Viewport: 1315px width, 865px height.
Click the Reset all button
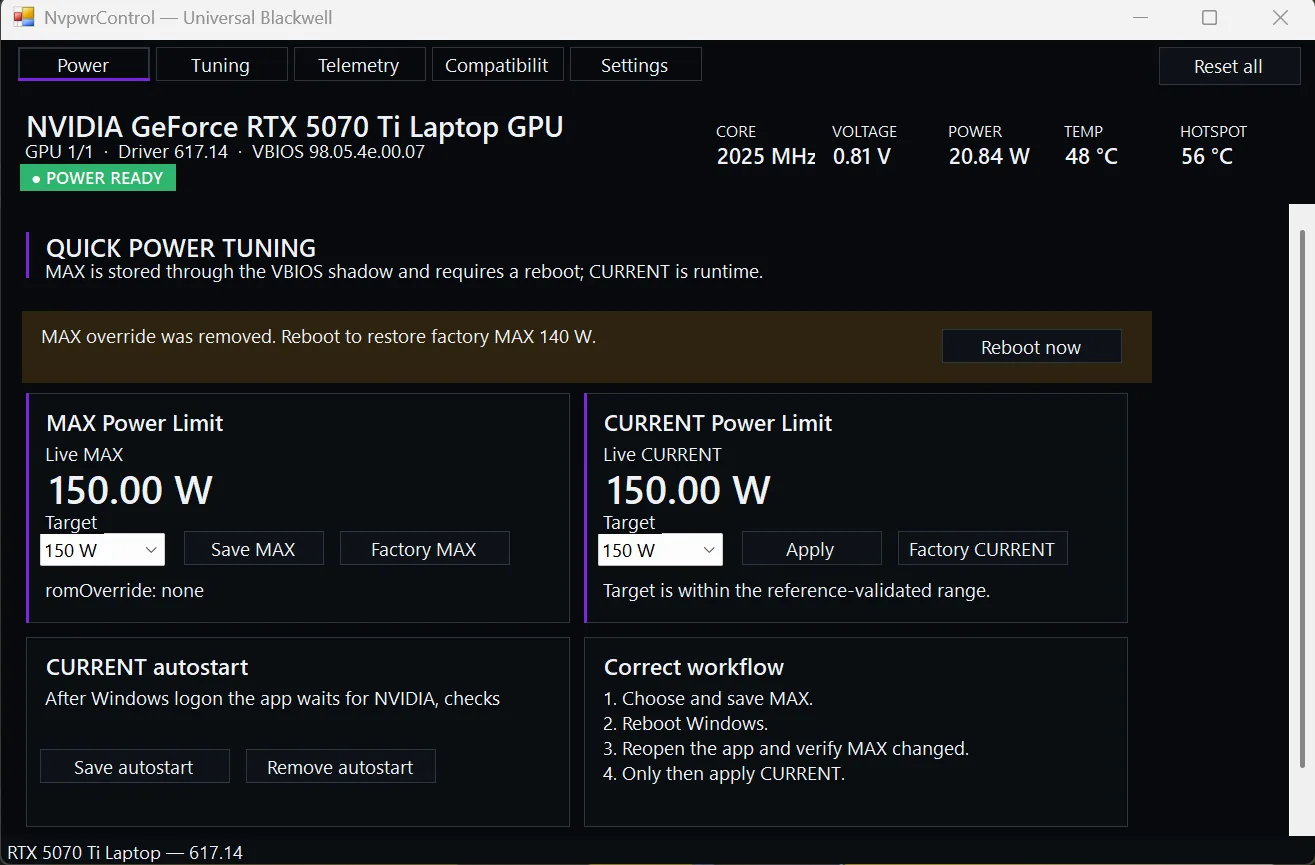click(x=1229, y=66)
